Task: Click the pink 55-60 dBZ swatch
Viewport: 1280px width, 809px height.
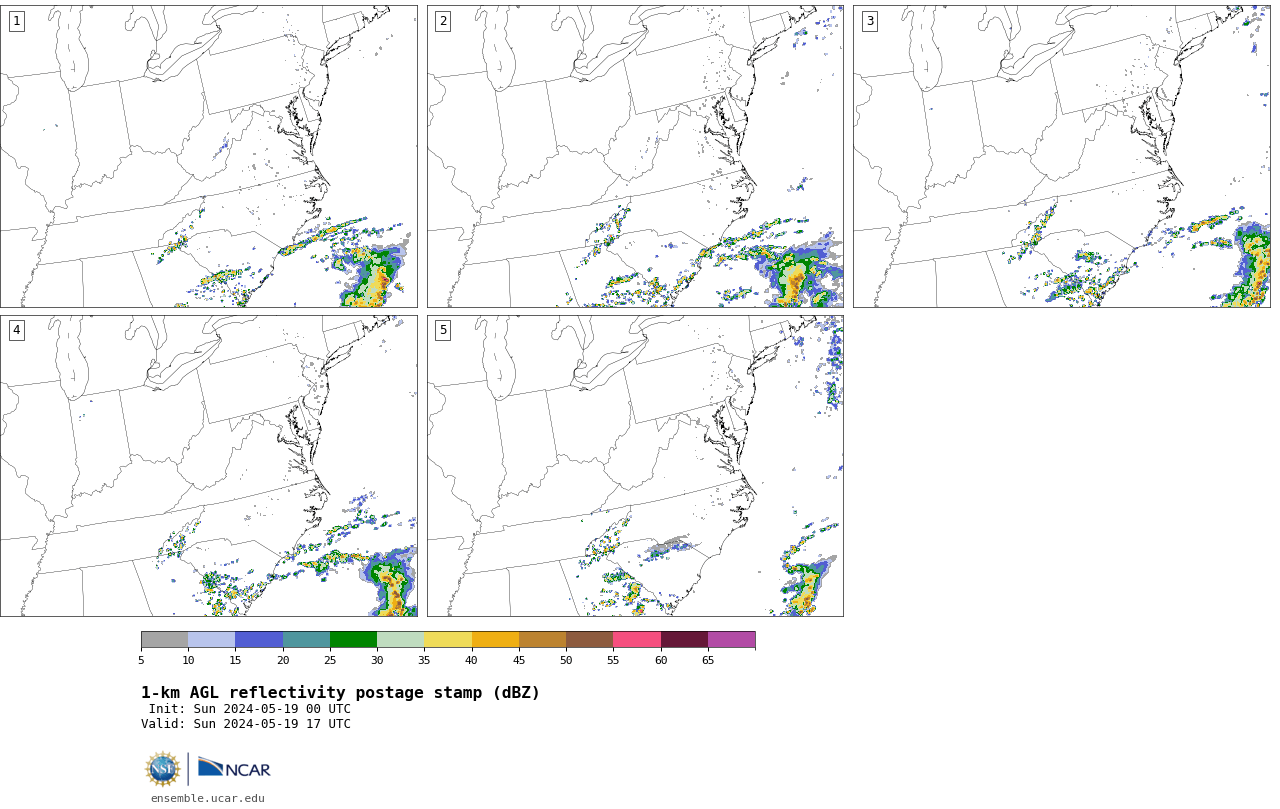Action: 637,640
